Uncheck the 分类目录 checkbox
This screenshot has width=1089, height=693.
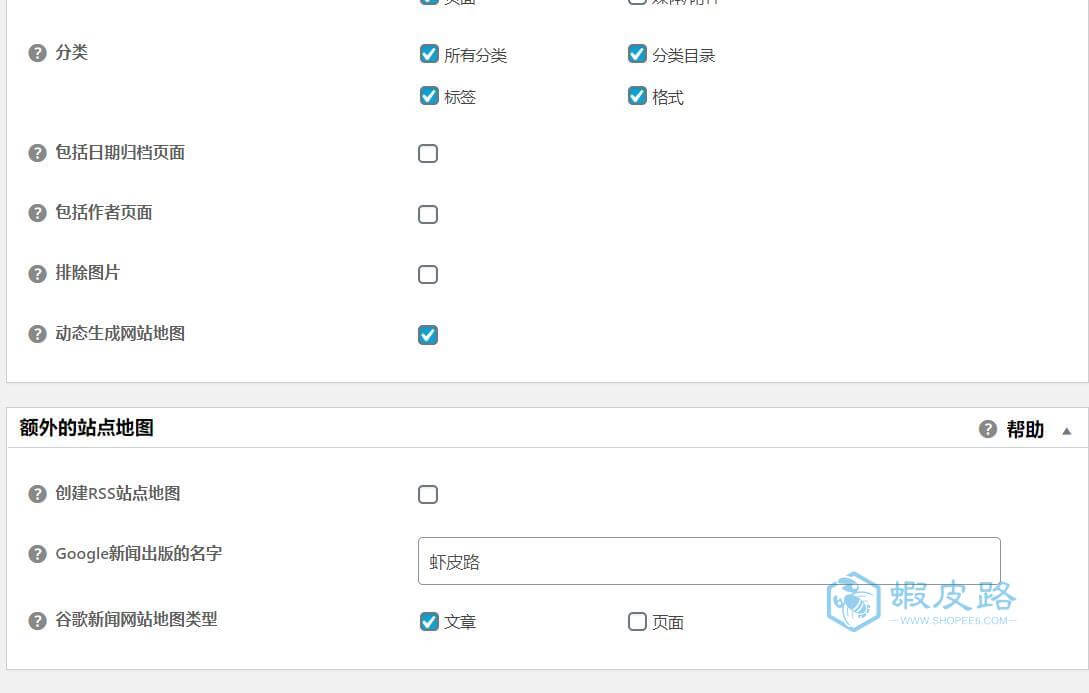[637, 54]
